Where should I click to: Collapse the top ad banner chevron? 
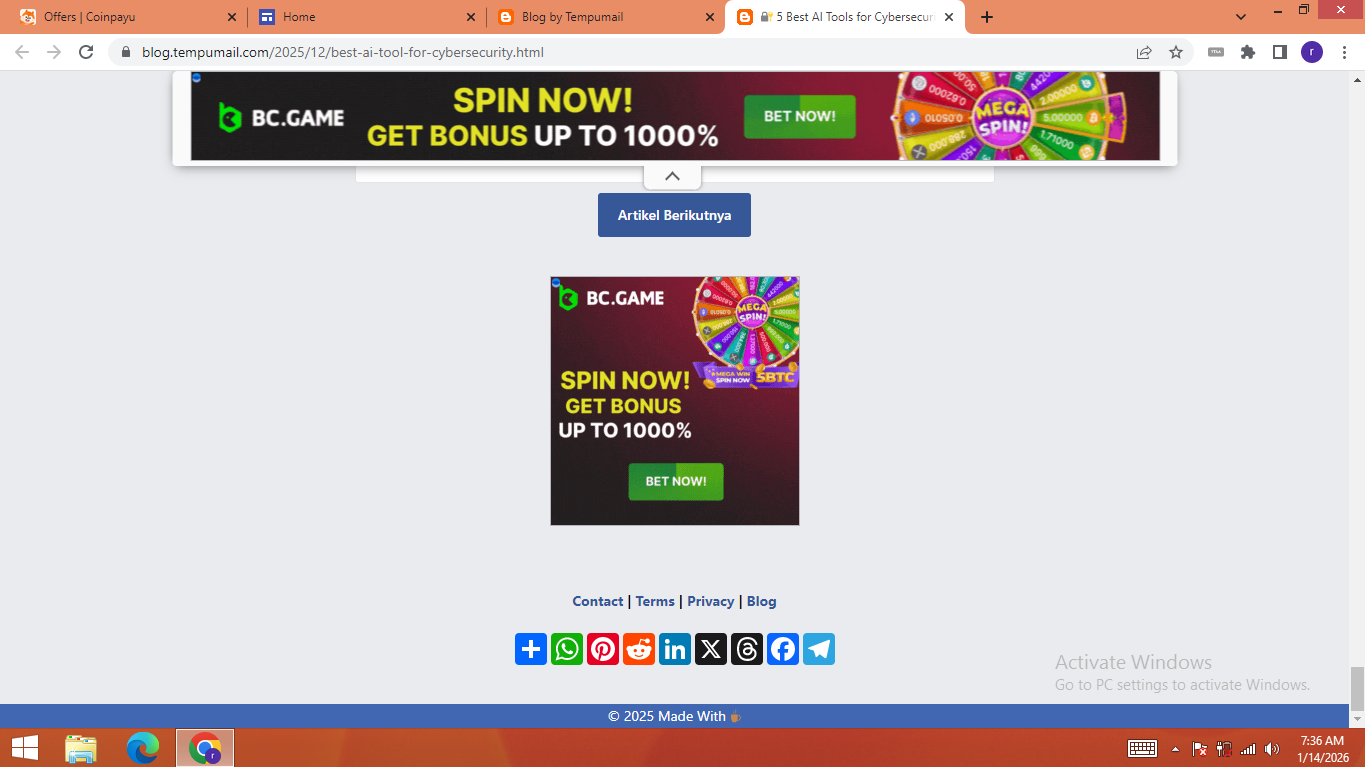[672, 176]
